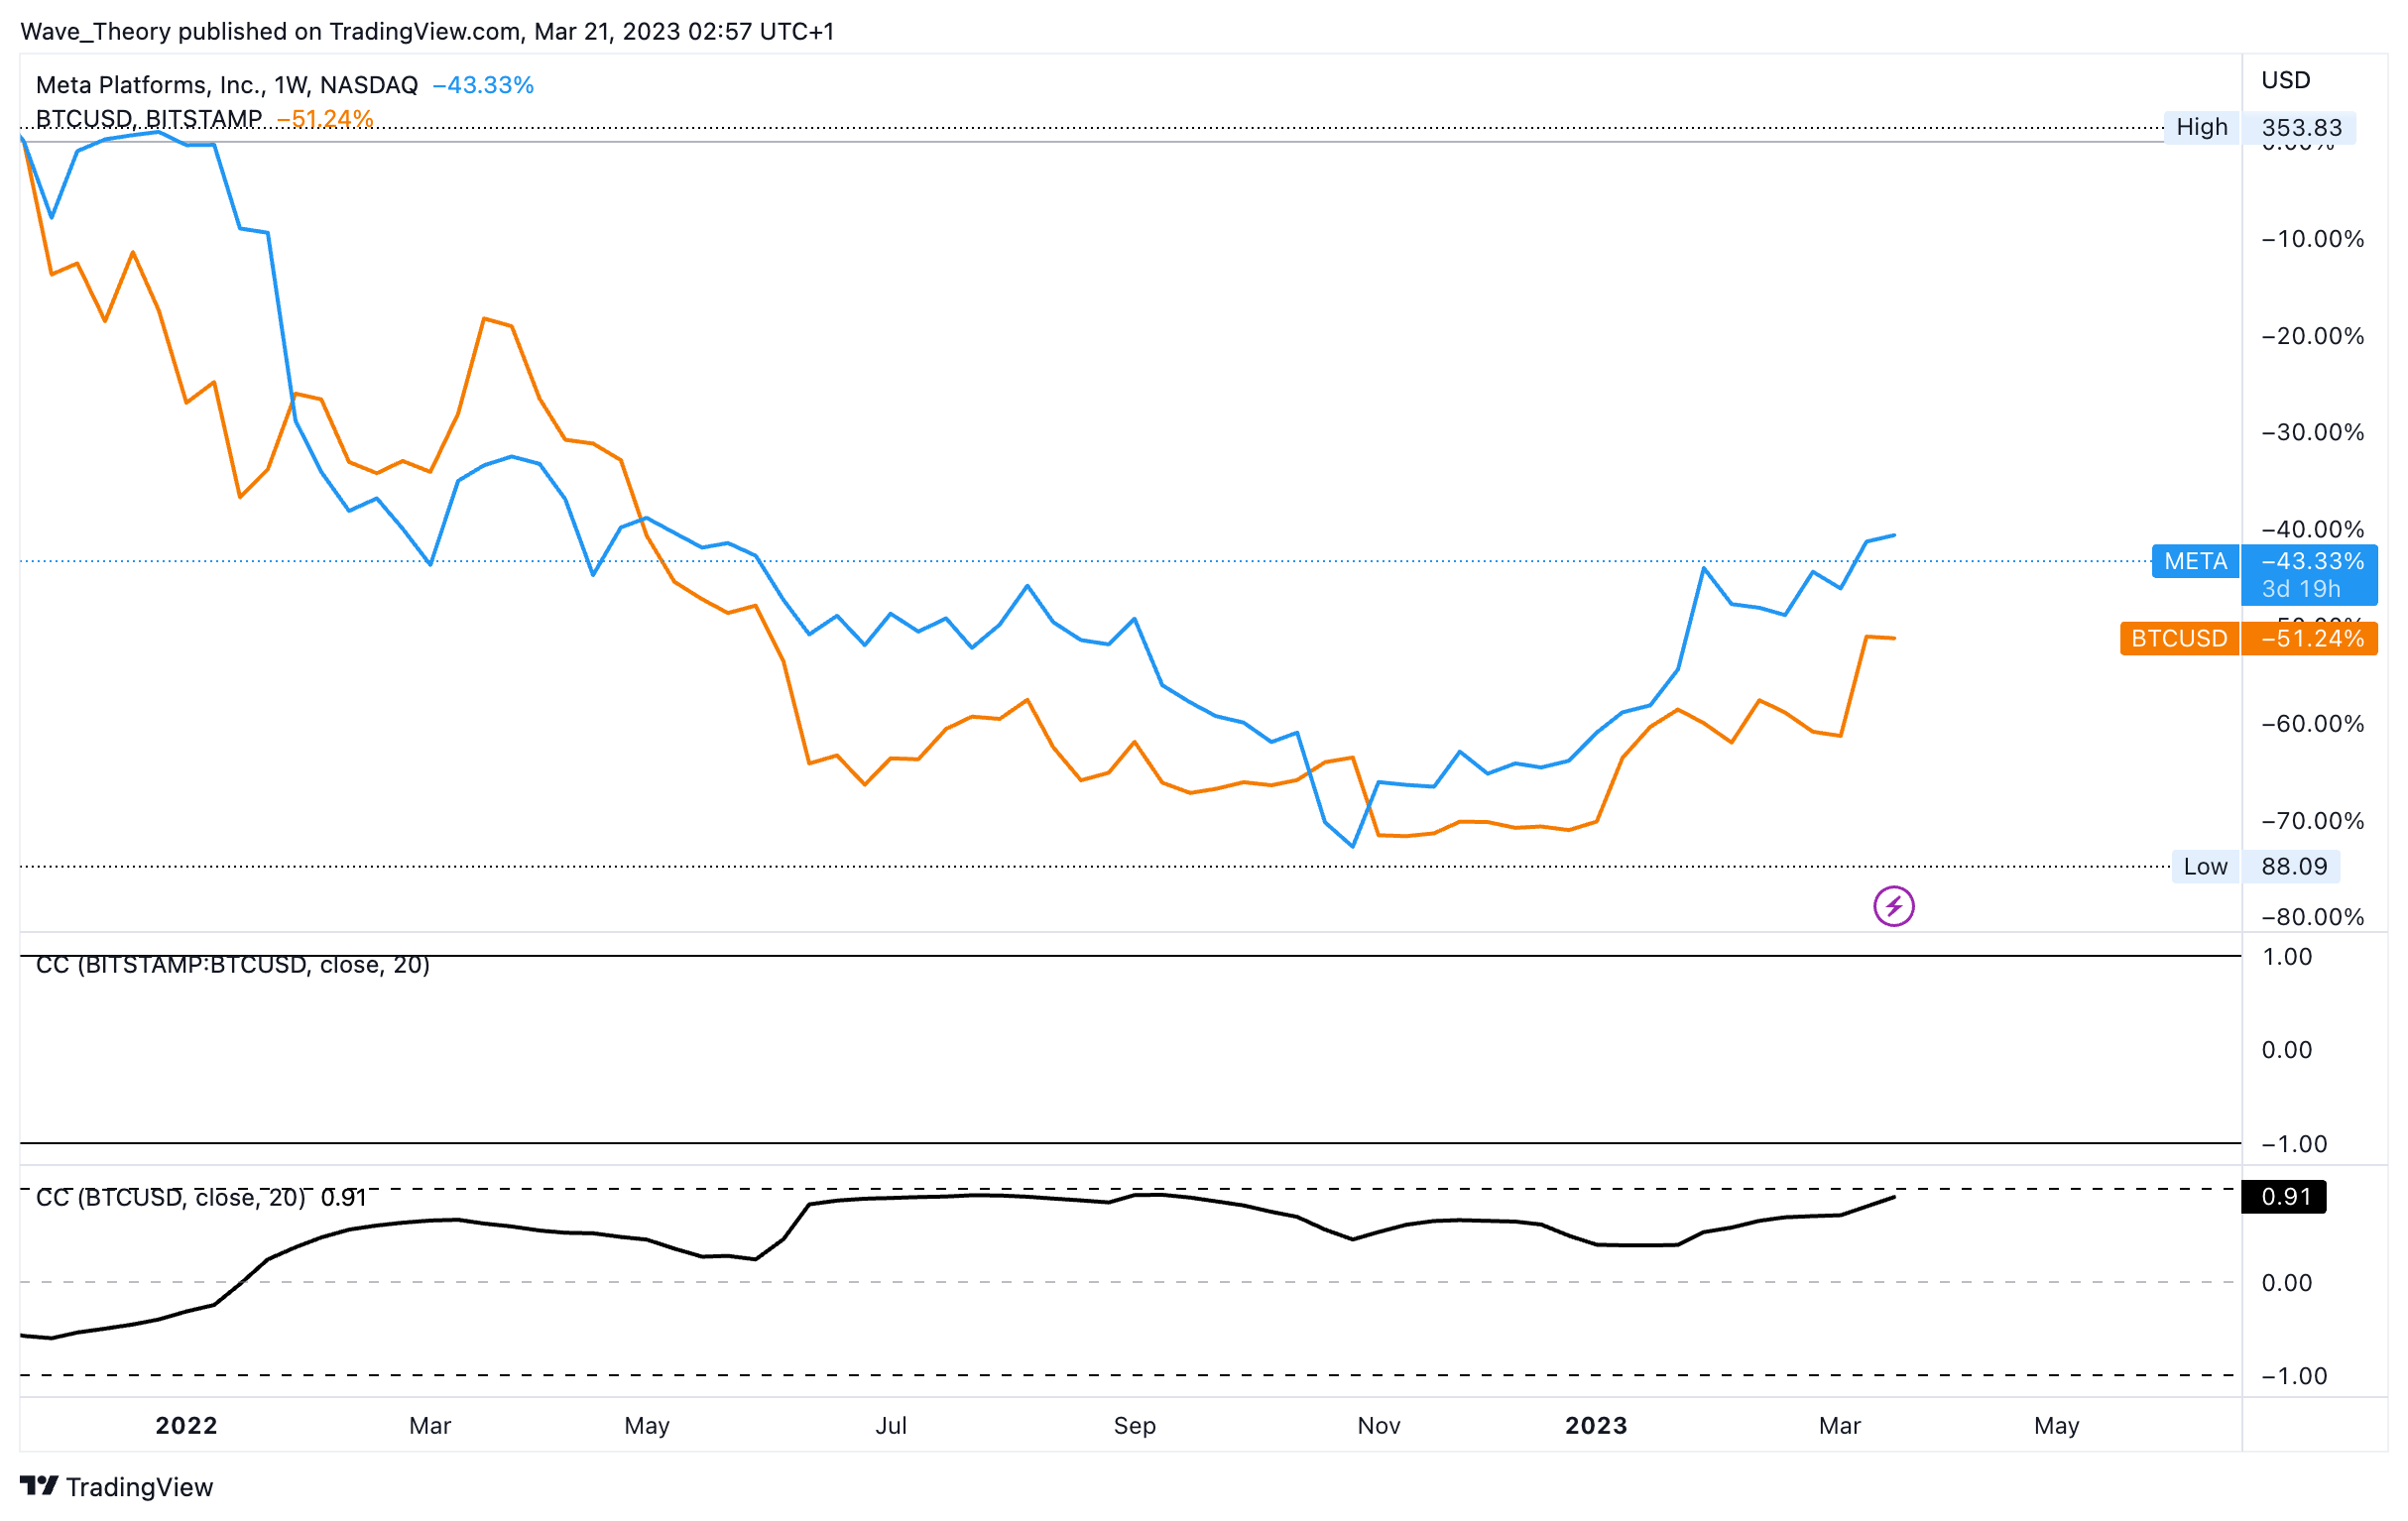The width and height of the screenshot is (2408, 1521).
Task: Select the BTCUSD, BITSTAMP legend entry
Action: coord(148,119)
